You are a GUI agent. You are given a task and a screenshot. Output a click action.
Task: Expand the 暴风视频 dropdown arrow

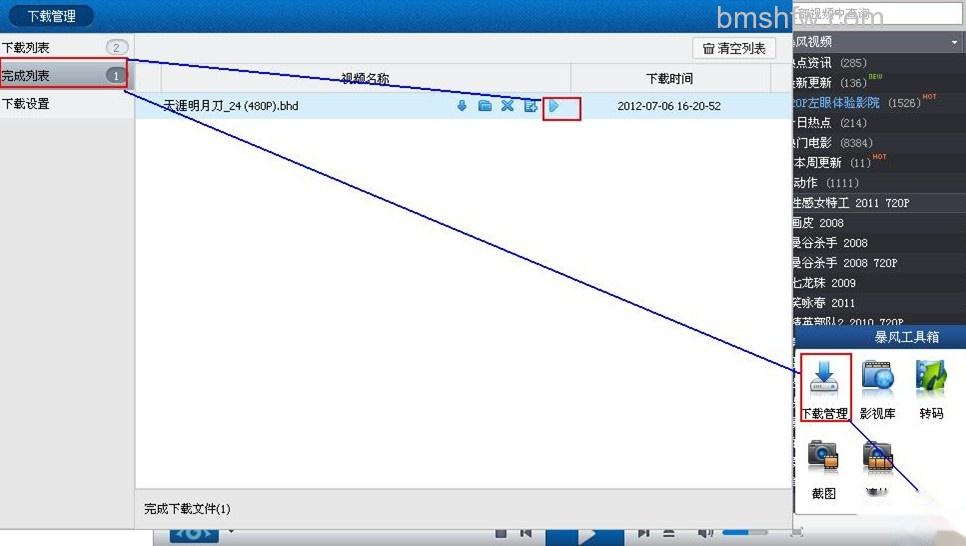[x=954, y=42]
